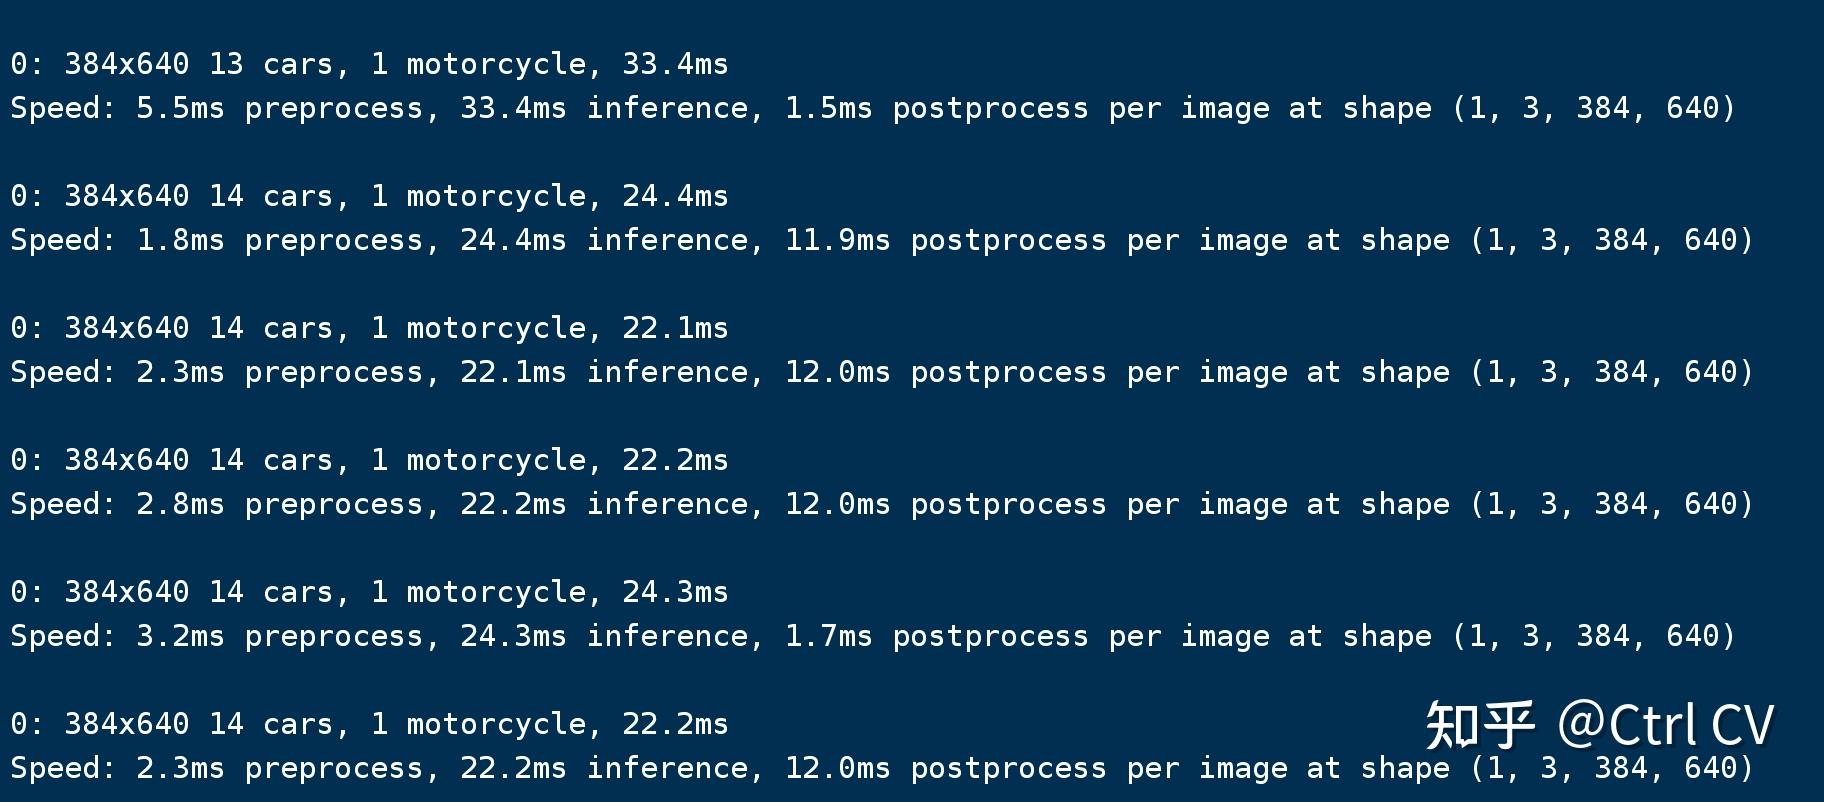Click the detection line ending in 33.4ms
Viewport: 1824px width, 802px height.
pos(369,64)
